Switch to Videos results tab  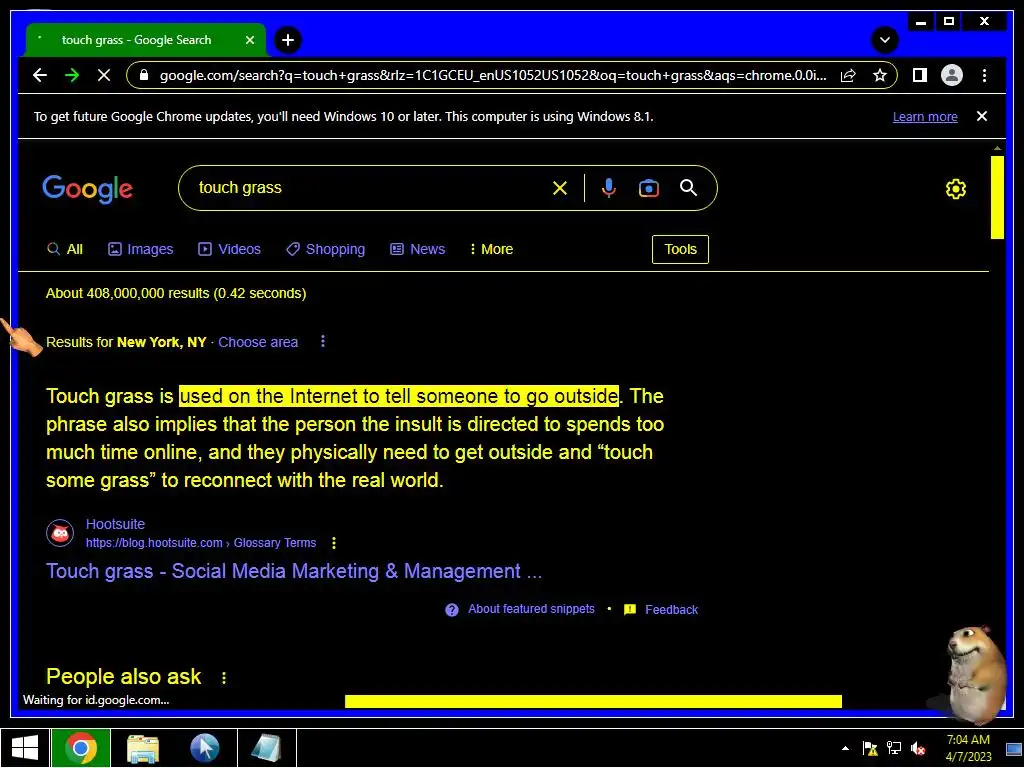[229, 249]
